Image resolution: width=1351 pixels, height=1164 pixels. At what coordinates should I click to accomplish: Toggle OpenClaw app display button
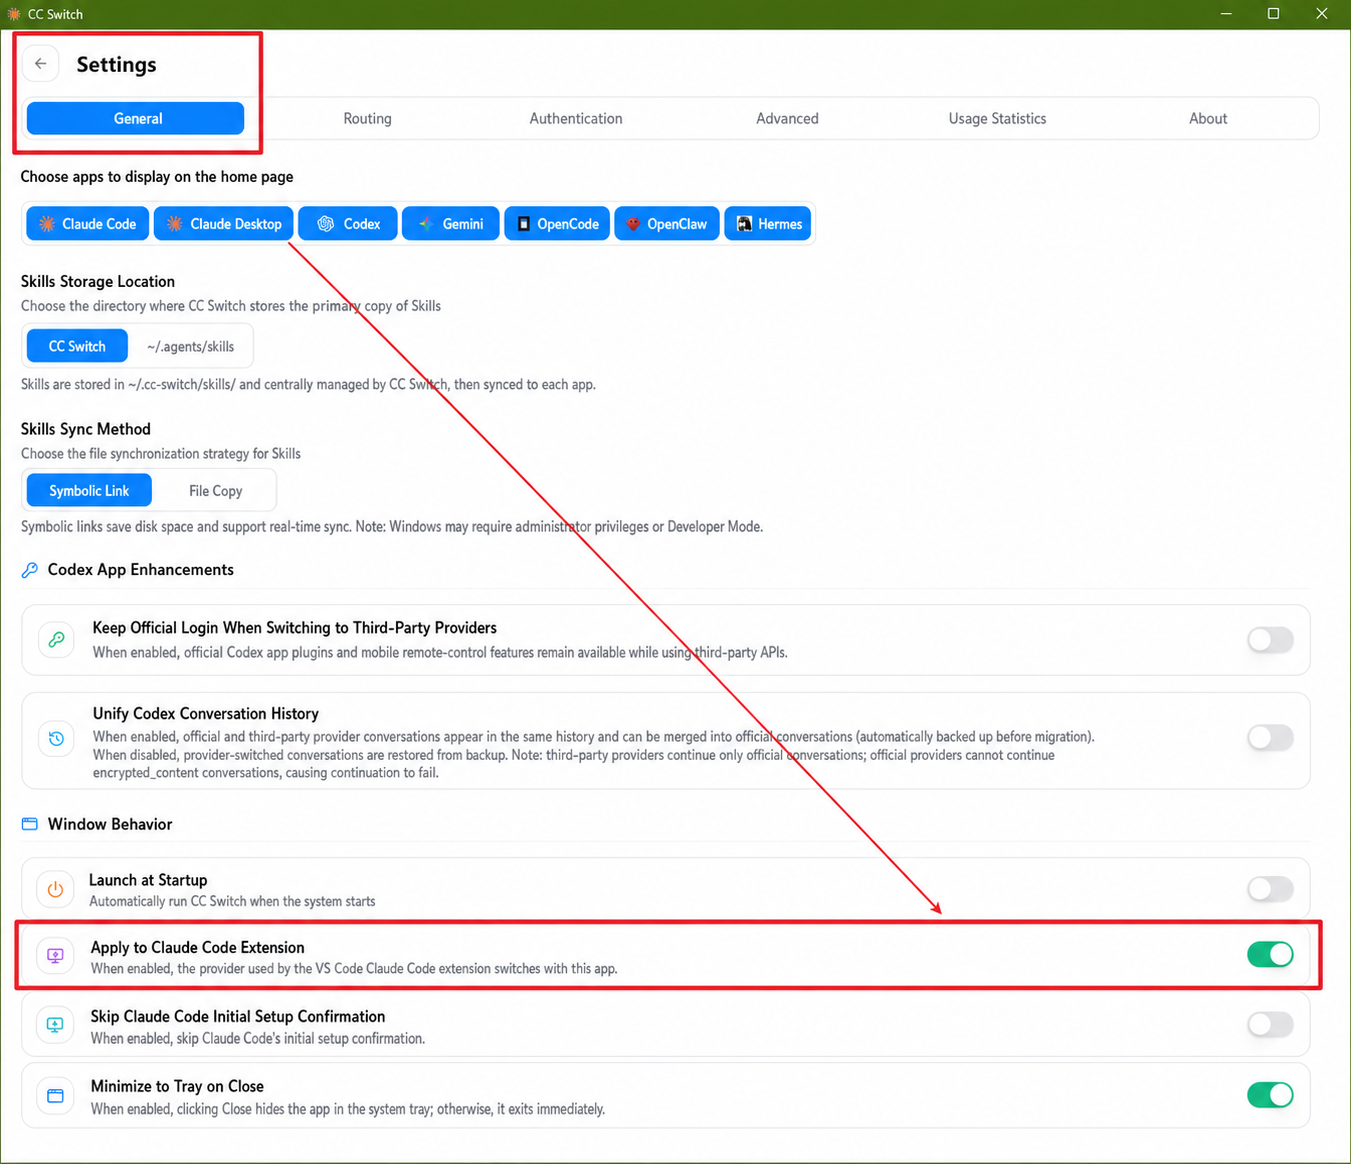[x=667, y=224]
